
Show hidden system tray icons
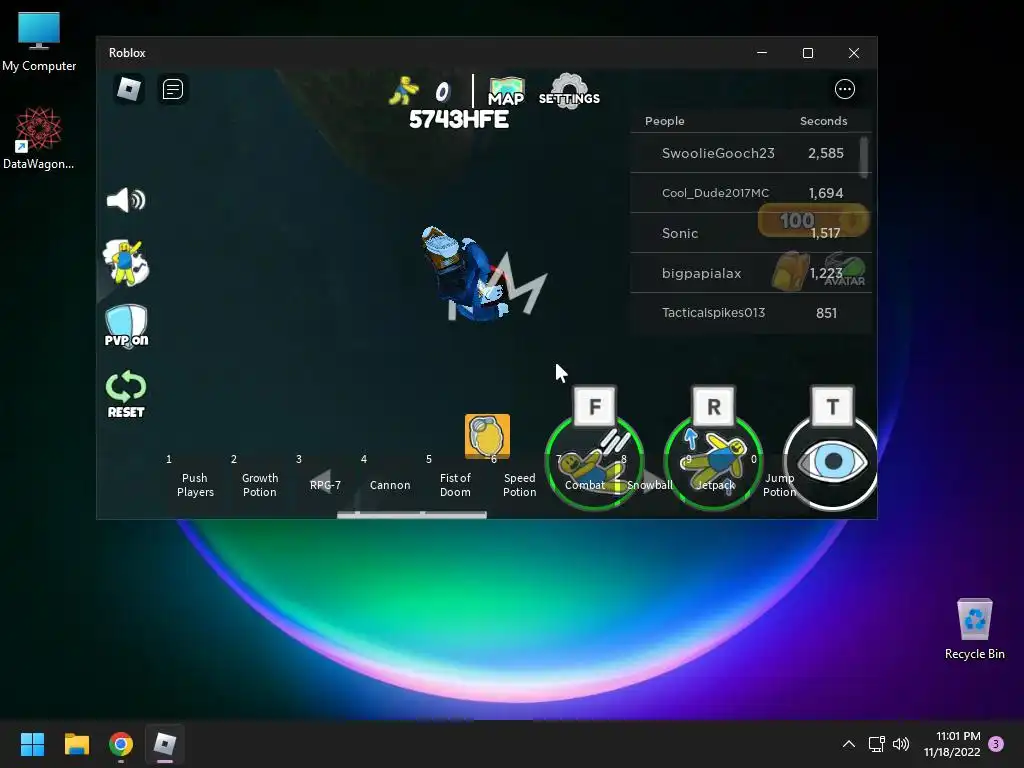pos(848,744)
